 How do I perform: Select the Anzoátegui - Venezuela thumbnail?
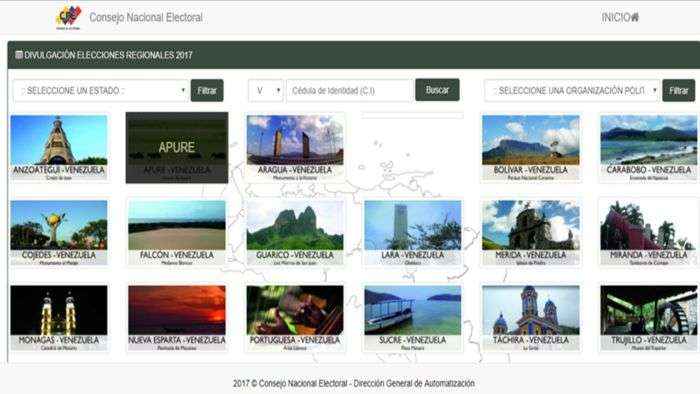(59, 148)
